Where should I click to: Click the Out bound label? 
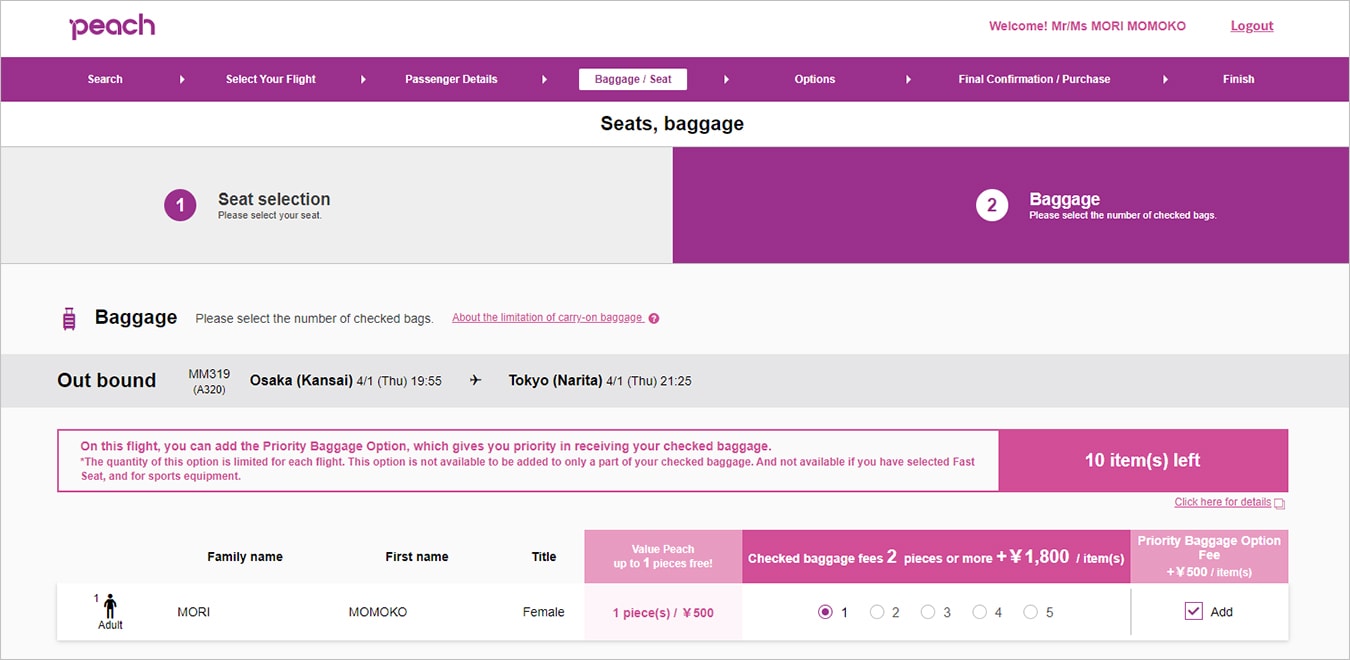(107, 380)
